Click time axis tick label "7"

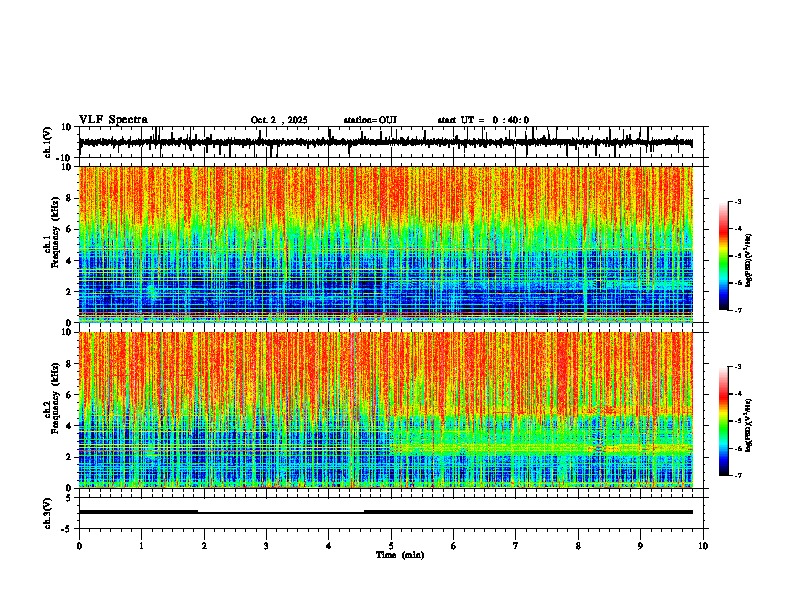pos(516,546)
